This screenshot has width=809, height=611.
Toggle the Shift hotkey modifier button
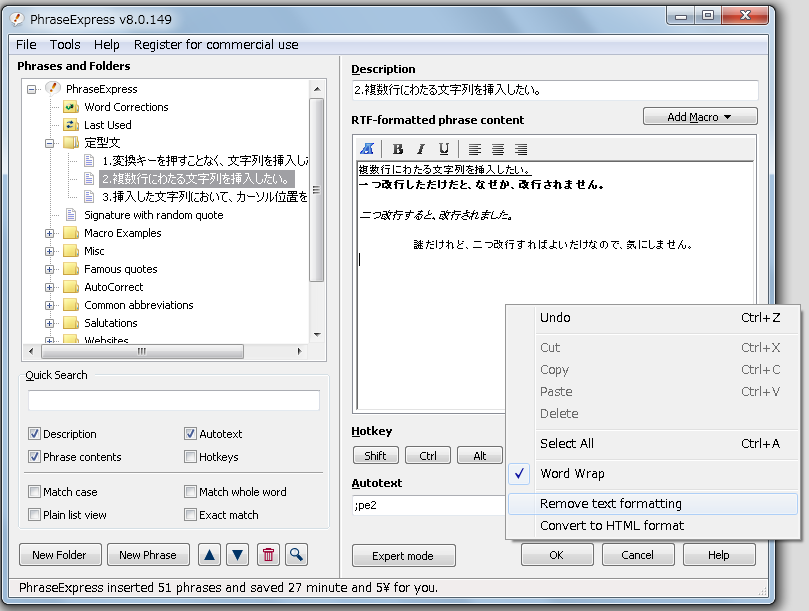[376, 456]
